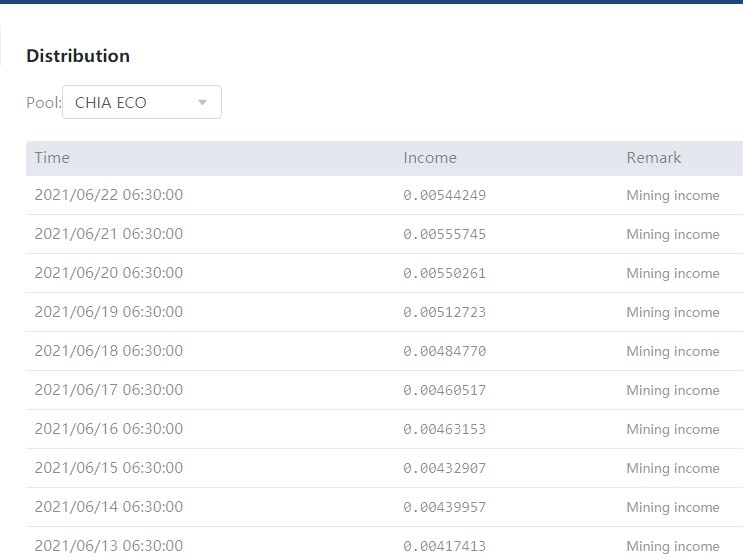Click Mining income remark for 2021/06/16
Viewport: 743px width, 557px height.
[x=673, y=429]
